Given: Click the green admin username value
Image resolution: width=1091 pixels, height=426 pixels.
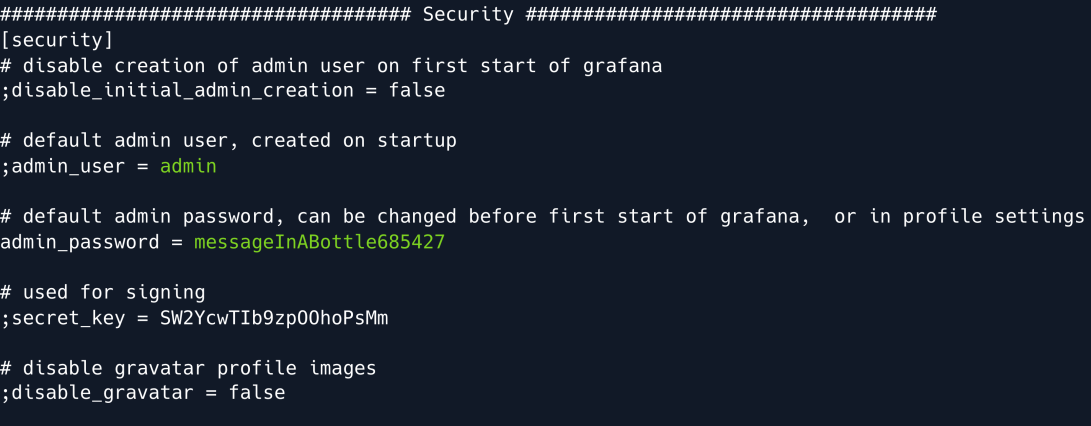Looking at the screenshot, I should coord(188,167).
